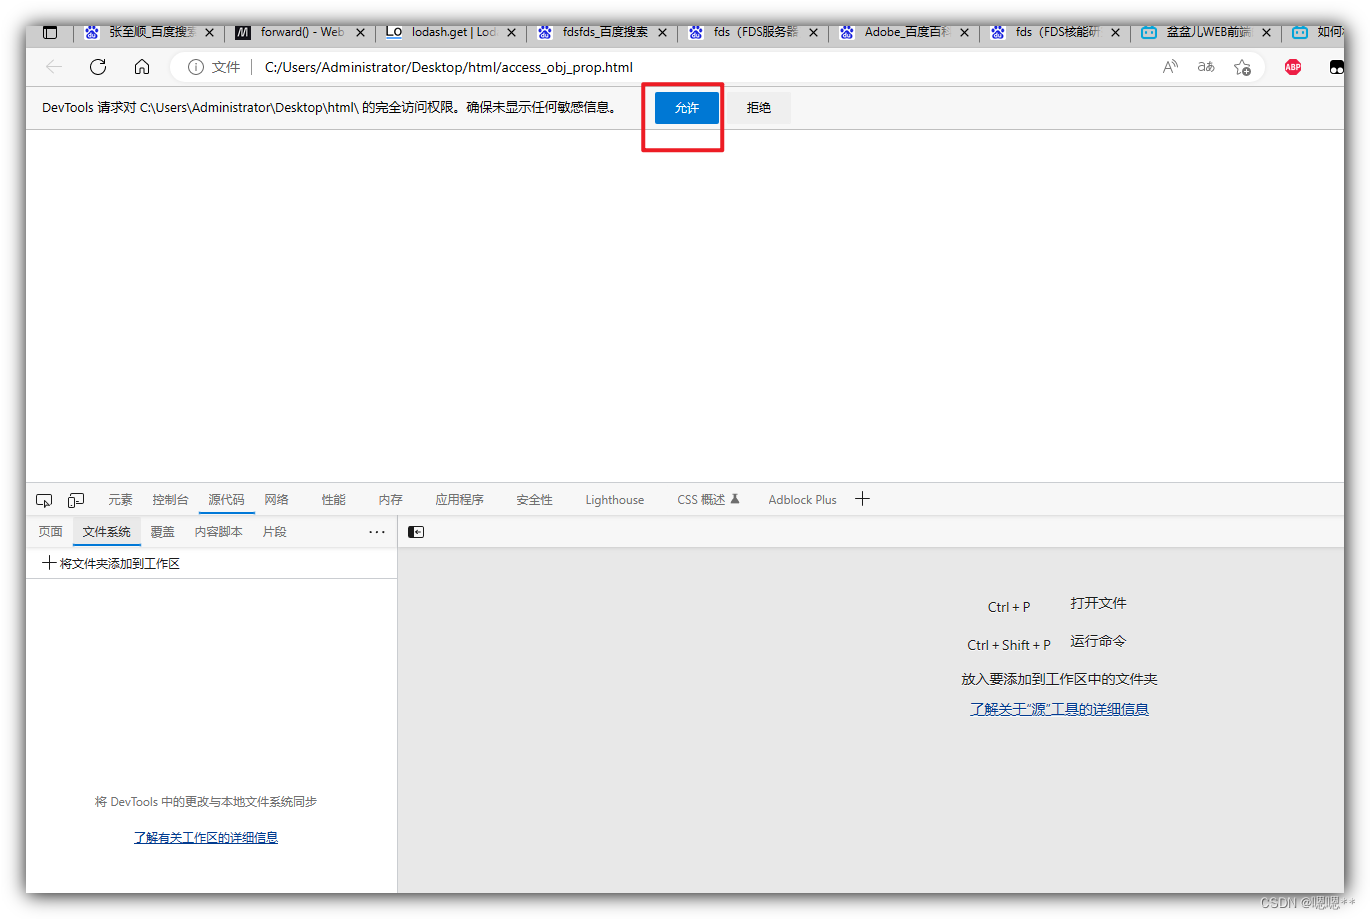The image size is (1370, 919).
Task: Open the 内存 DevTools tab
Action: coord(391,500)
